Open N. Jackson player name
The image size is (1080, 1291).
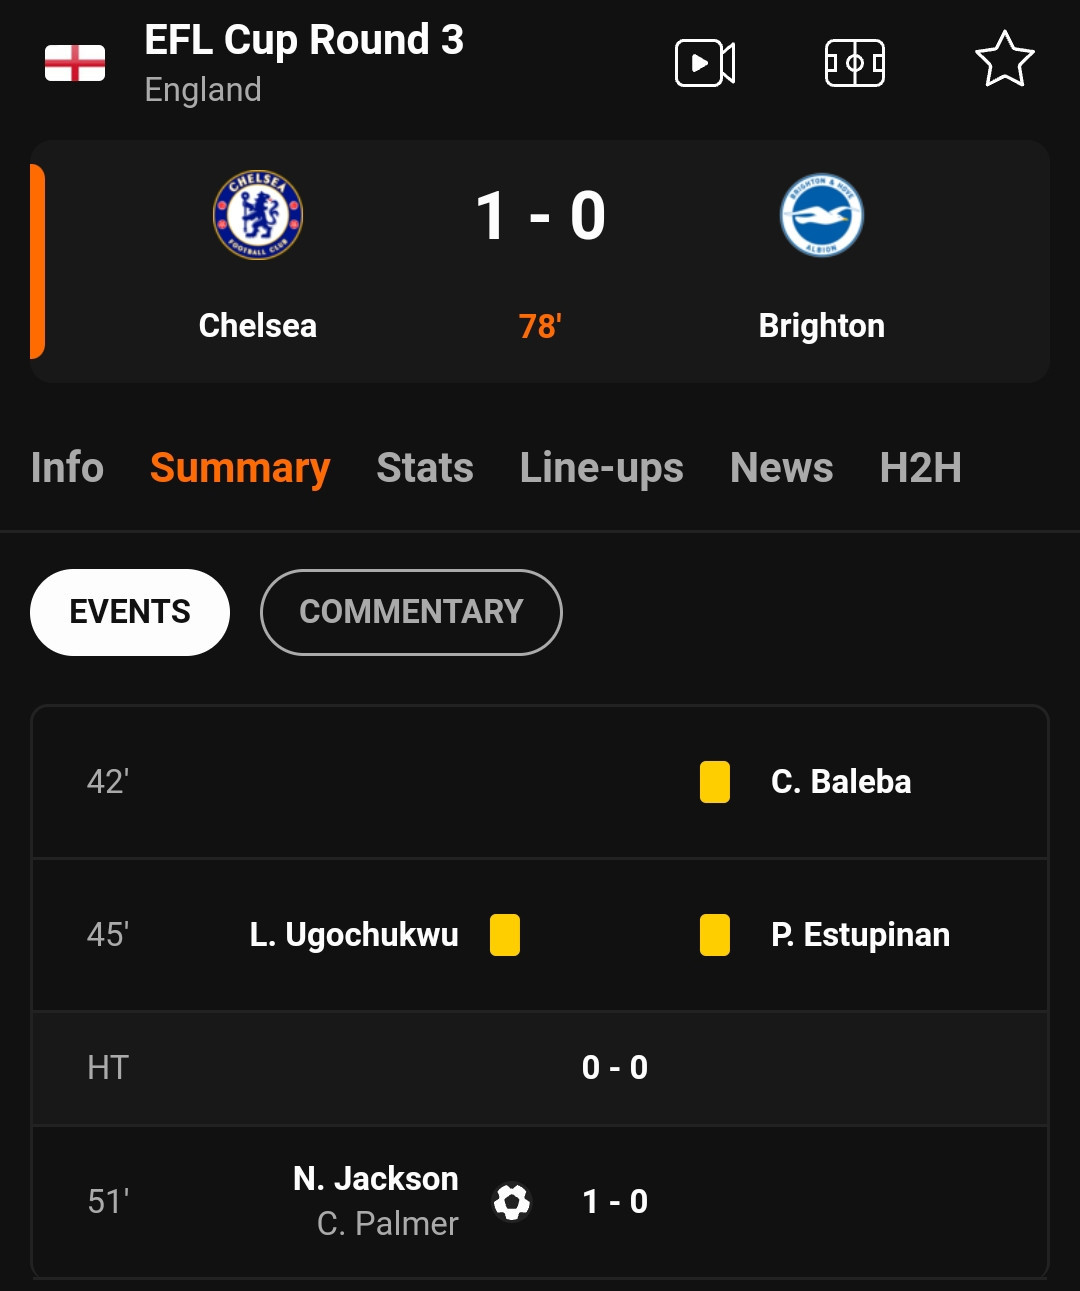(x=376, y=1179)
